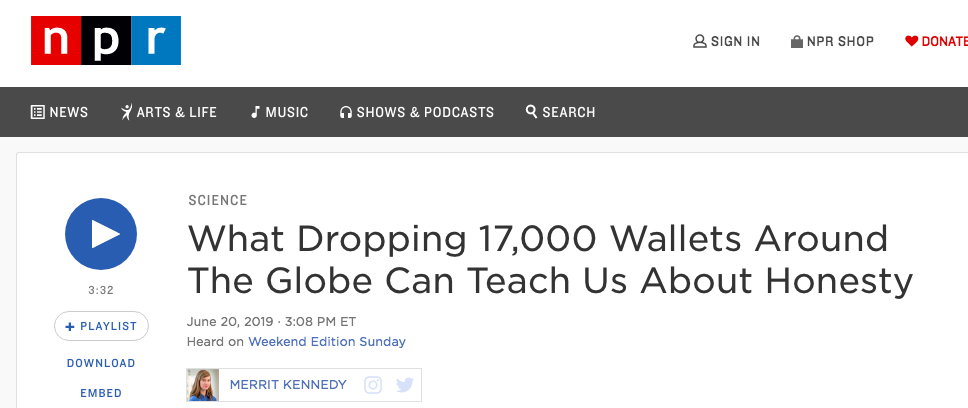
Task: Click the News list icon
Action: coord(38,112)
